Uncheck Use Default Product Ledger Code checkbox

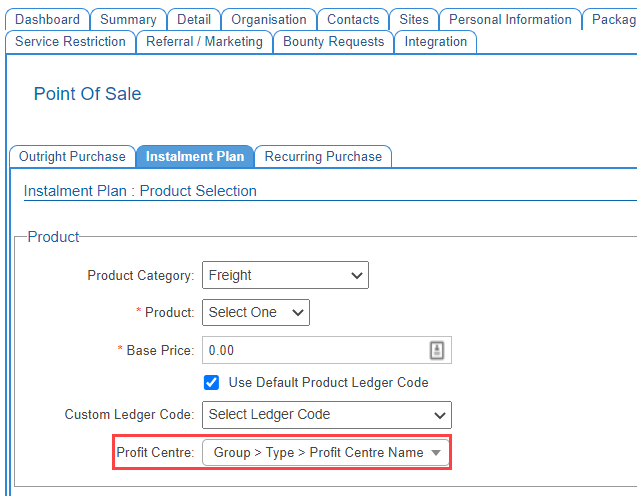pos(212,382)
